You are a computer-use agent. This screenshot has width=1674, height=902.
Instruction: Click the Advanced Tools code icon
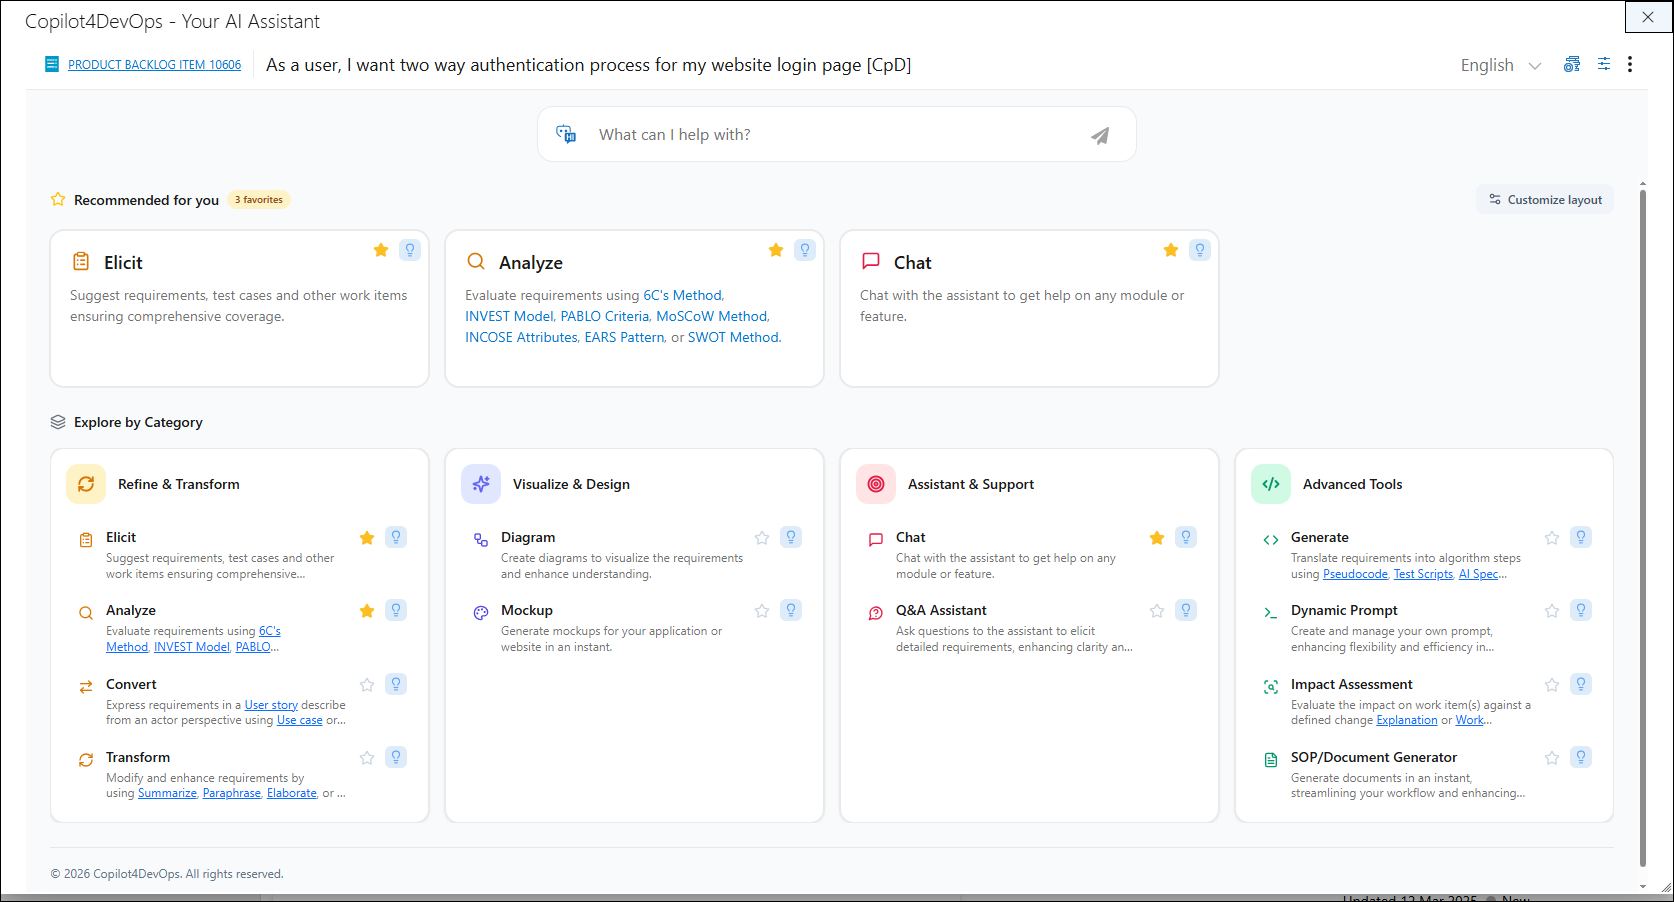[1271, 484]
